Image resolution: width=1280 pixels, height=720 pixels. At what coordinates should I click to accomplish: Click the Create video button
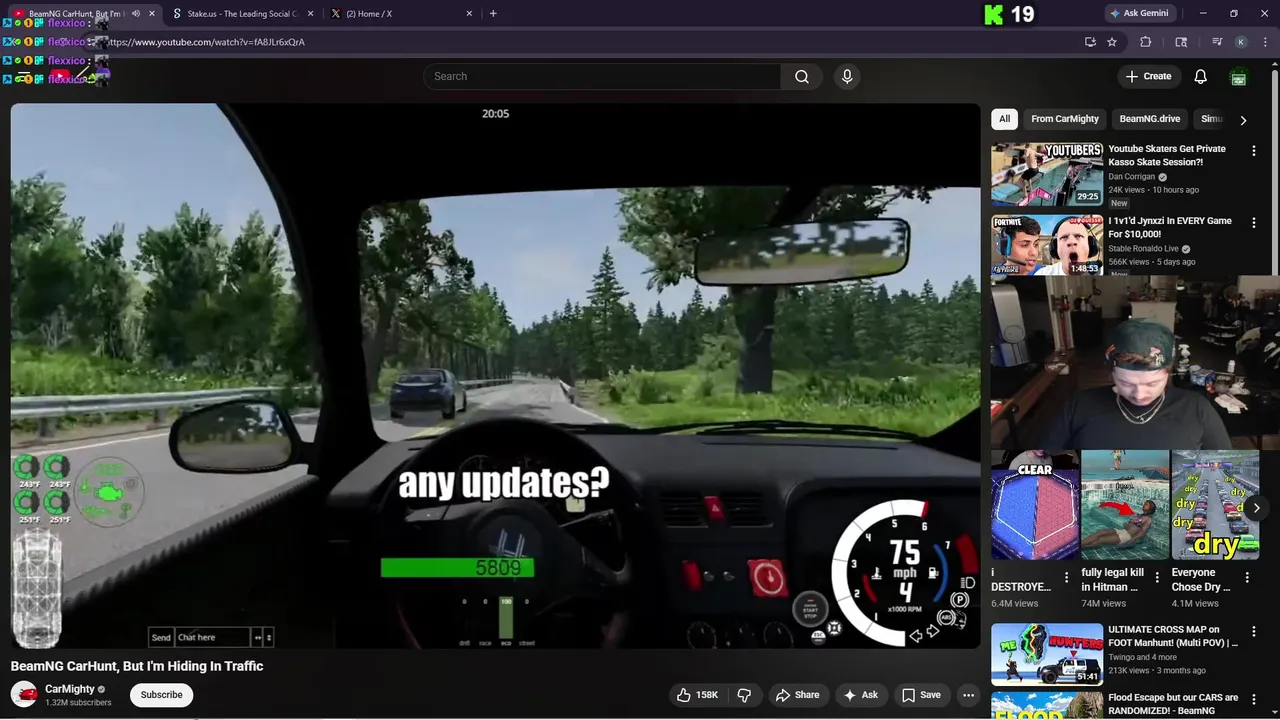coord(1147,76)
